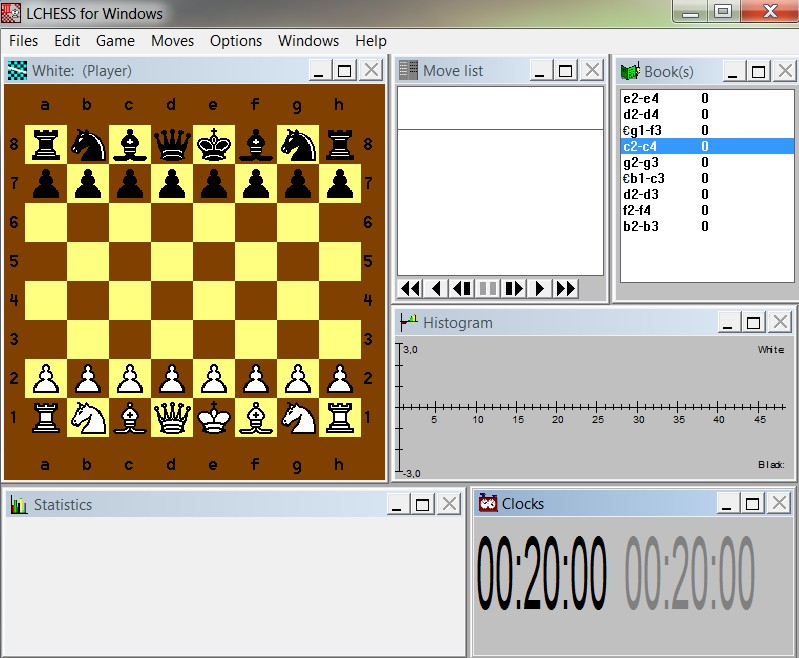Step back one half-move with bar arrow
This screenshot has width=799, height=658.
click(462, 288)
